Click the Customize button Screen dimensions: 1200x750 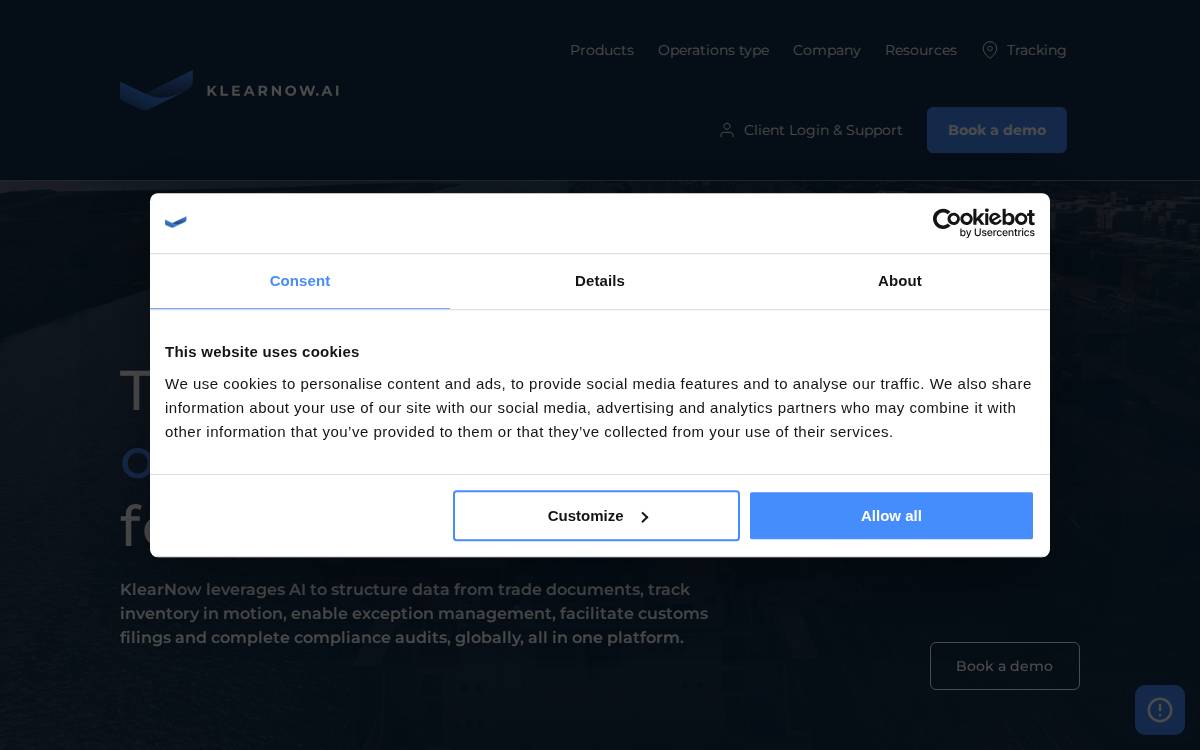point(596,516)
